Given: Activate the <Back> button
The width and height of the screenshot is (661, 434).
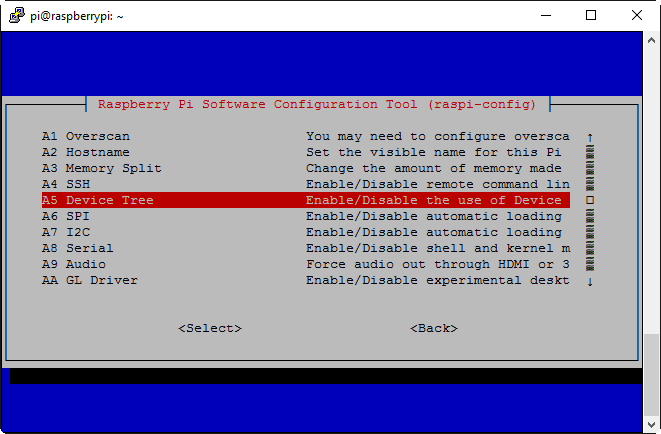Looking at the screenshot, I should click(434, 328).
